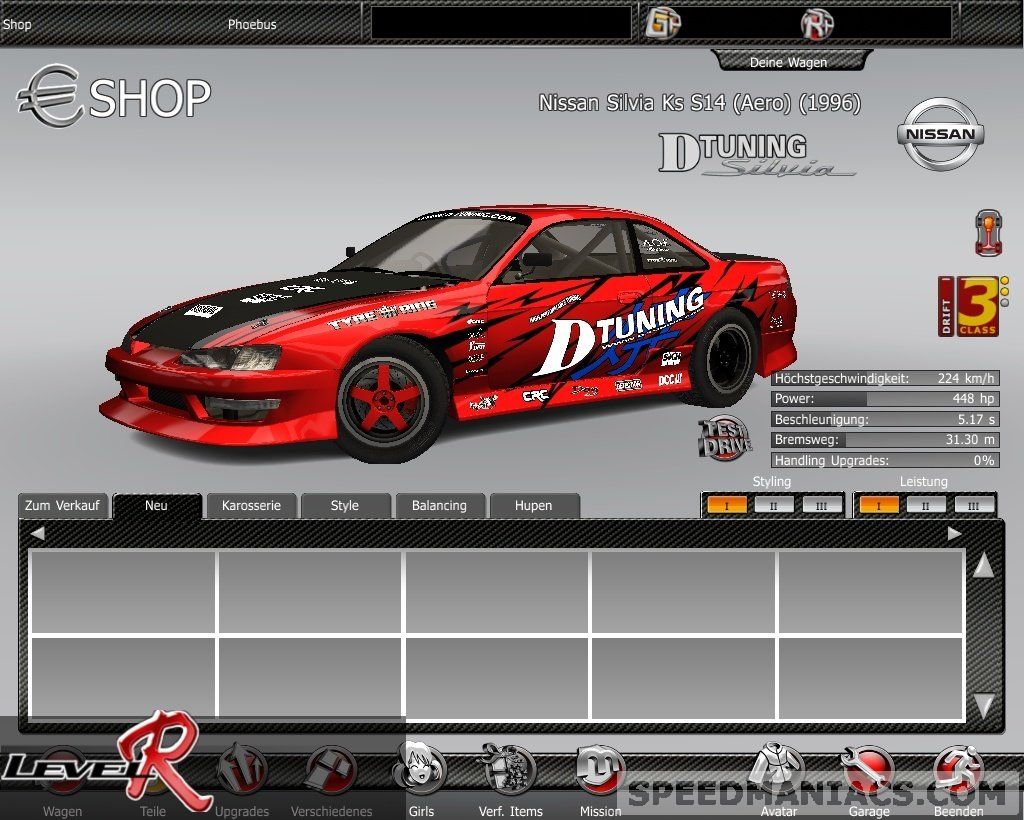The image size is (1024, 820).
Task: Switch to the Style tab
Action: (x=345, y=505)
